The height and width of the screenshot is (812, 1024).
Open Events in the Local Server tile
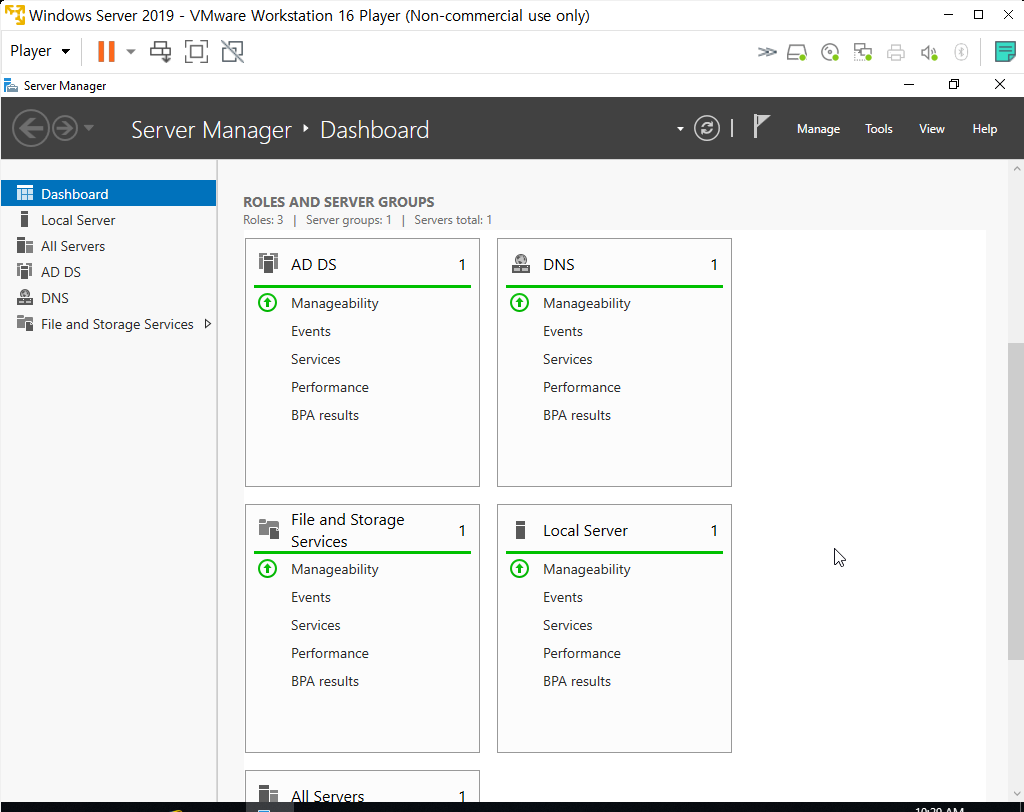(x=563, y=597)
